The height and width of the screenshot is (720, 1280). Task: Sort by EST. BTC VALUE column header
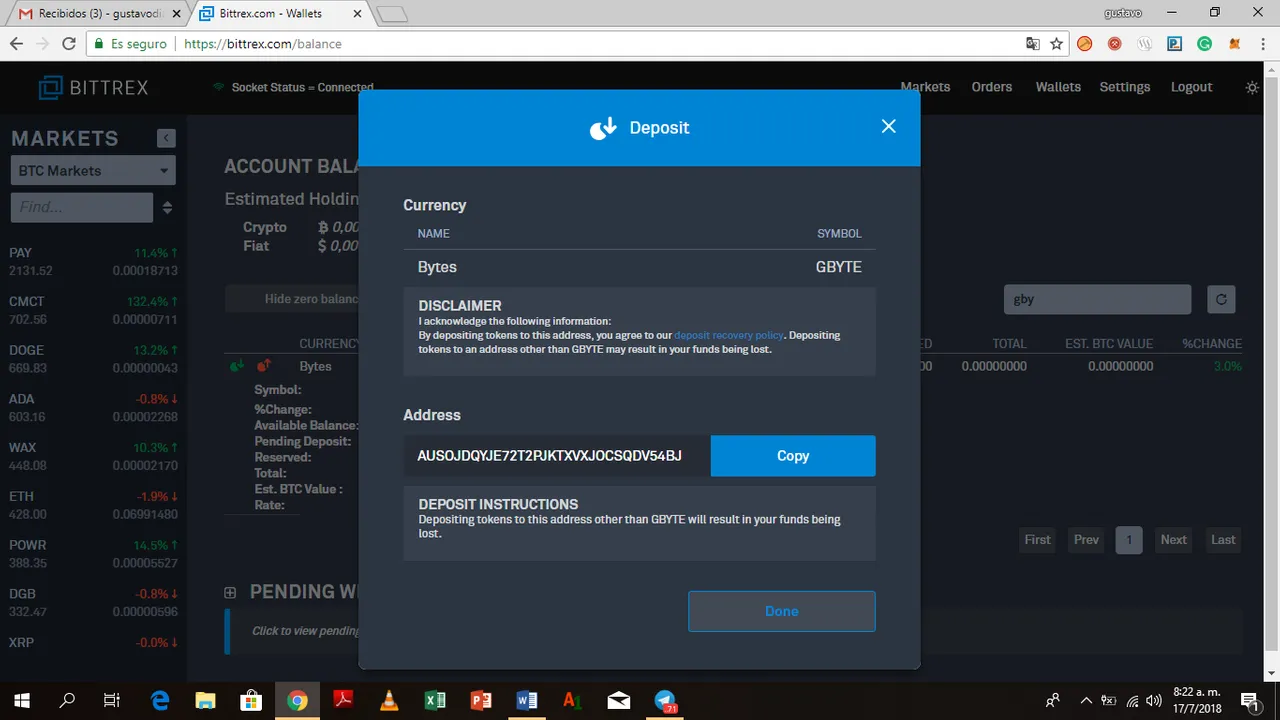pyautogui.click(x=1109, y=344)
